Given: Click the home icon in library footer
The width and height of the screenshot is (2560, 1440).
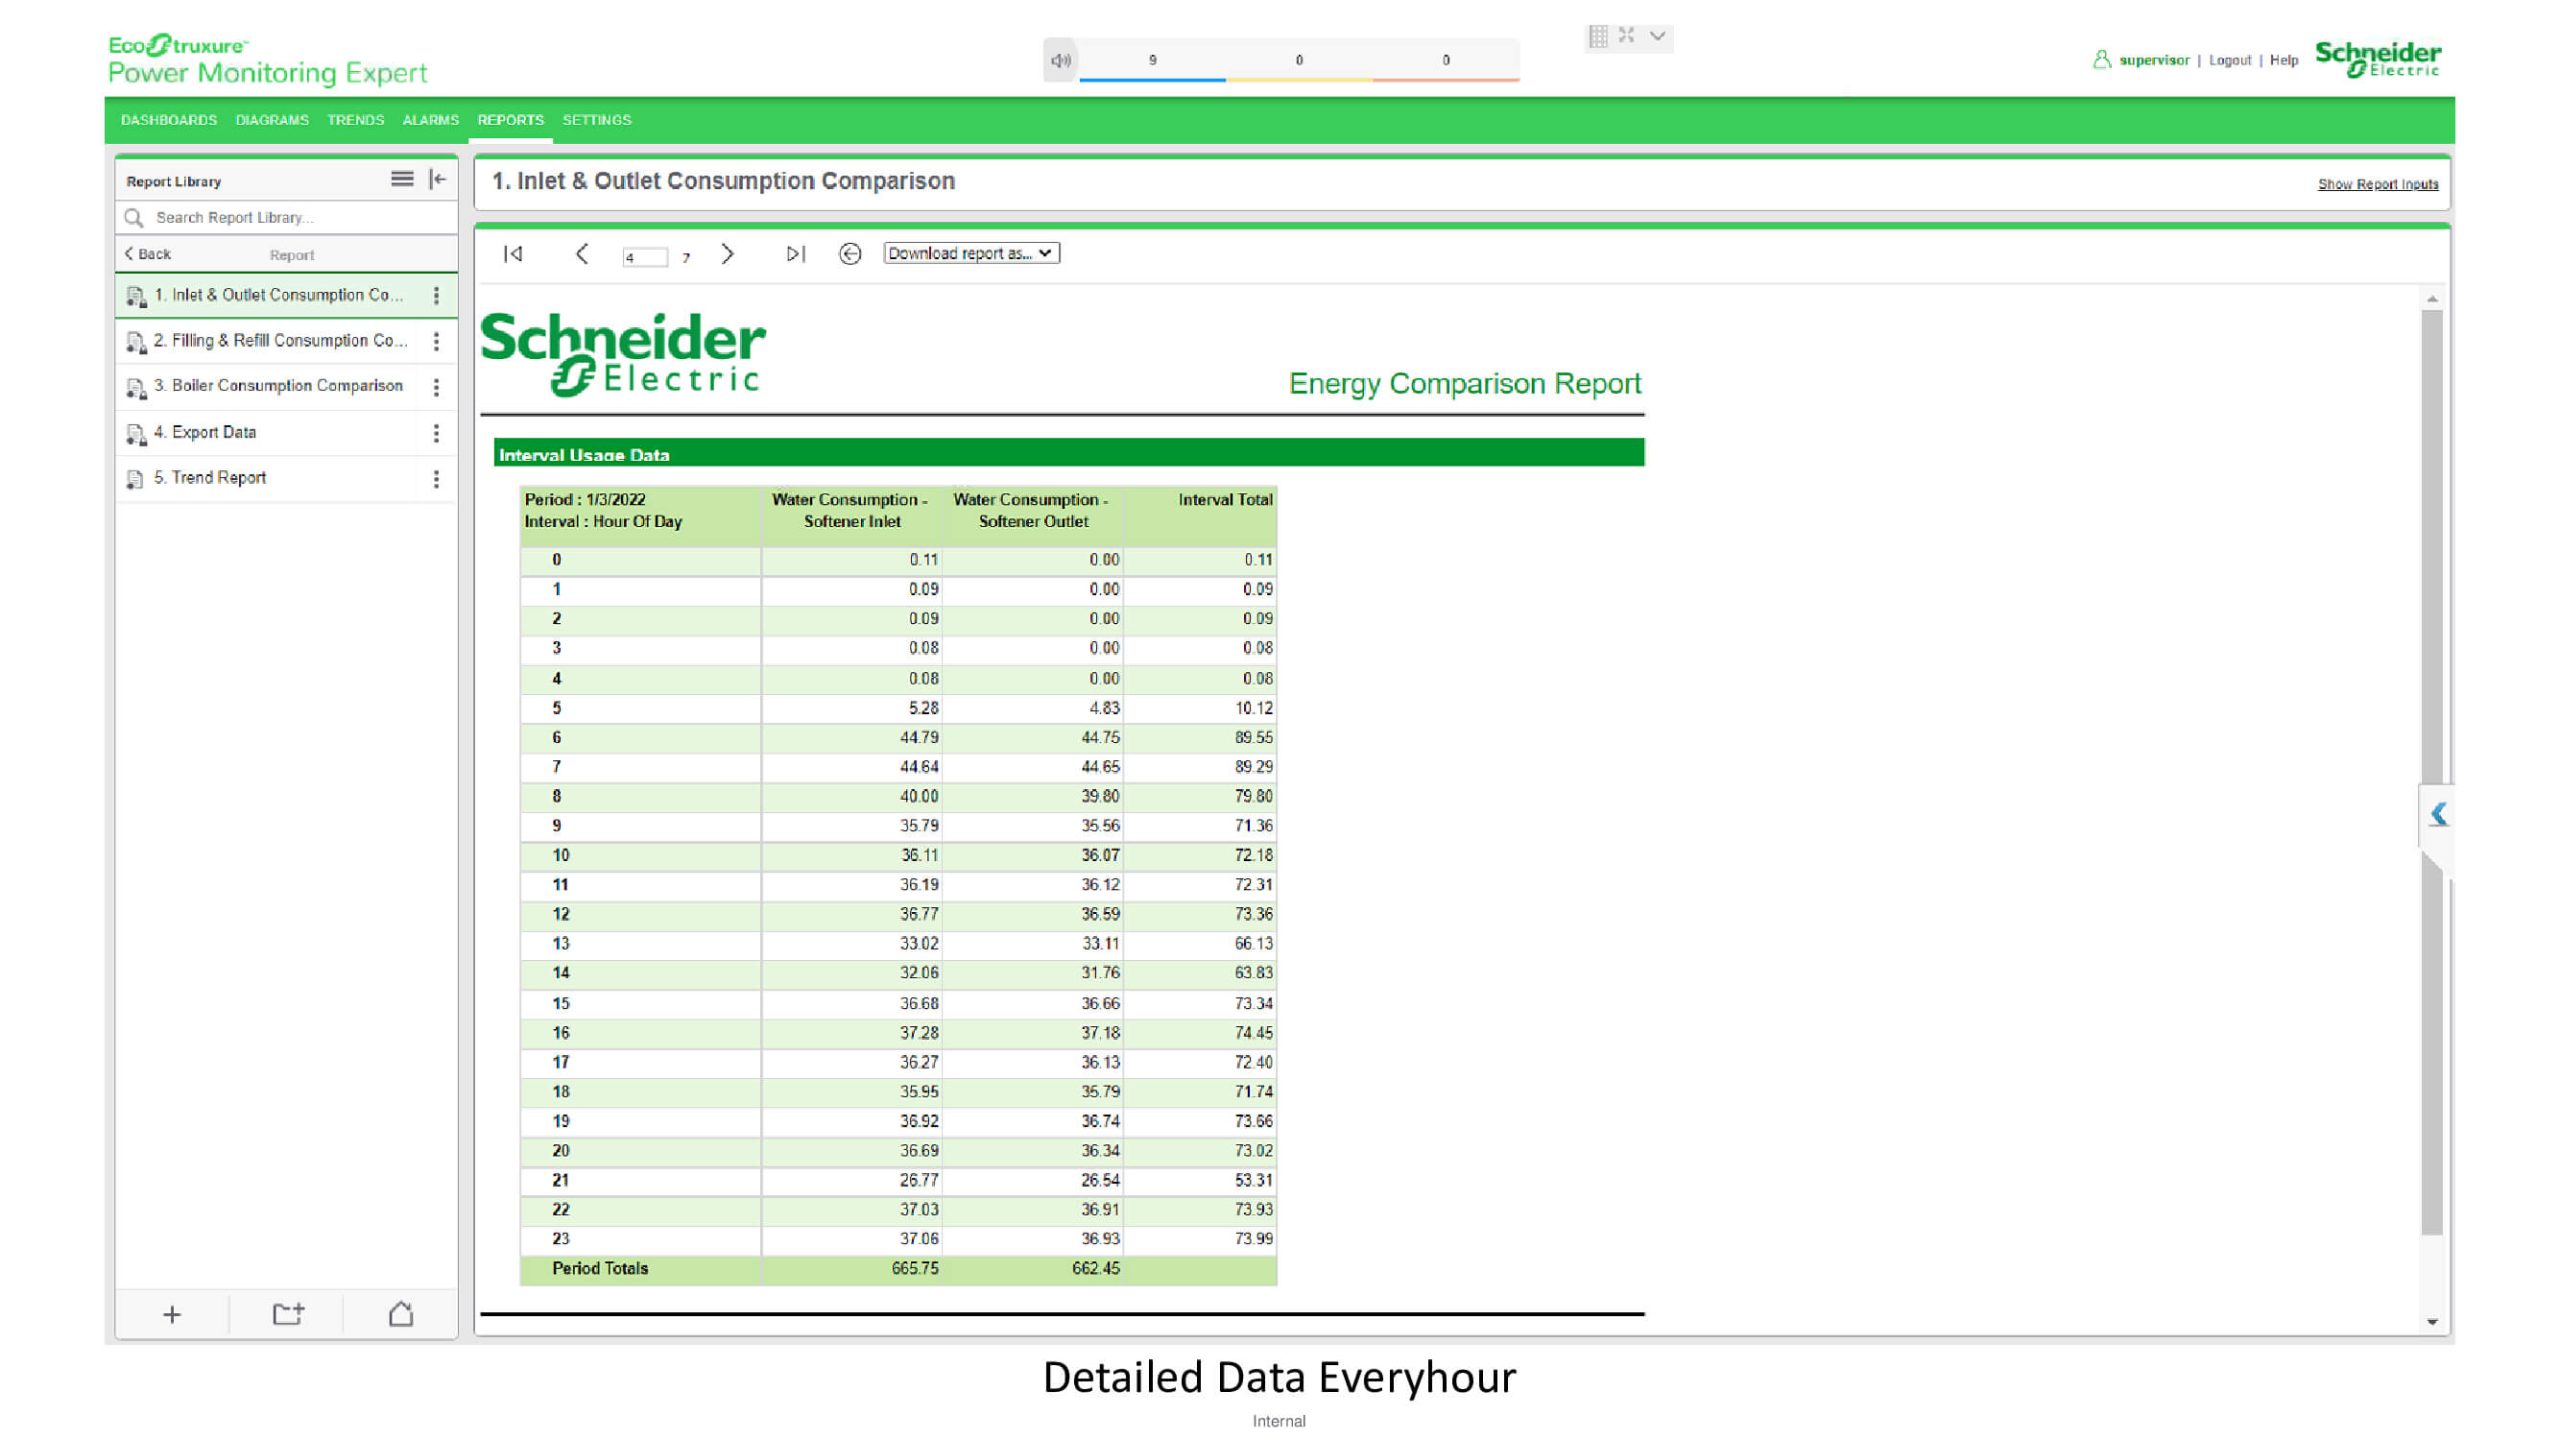Looking at the screenshot, I should (401, 1314).
